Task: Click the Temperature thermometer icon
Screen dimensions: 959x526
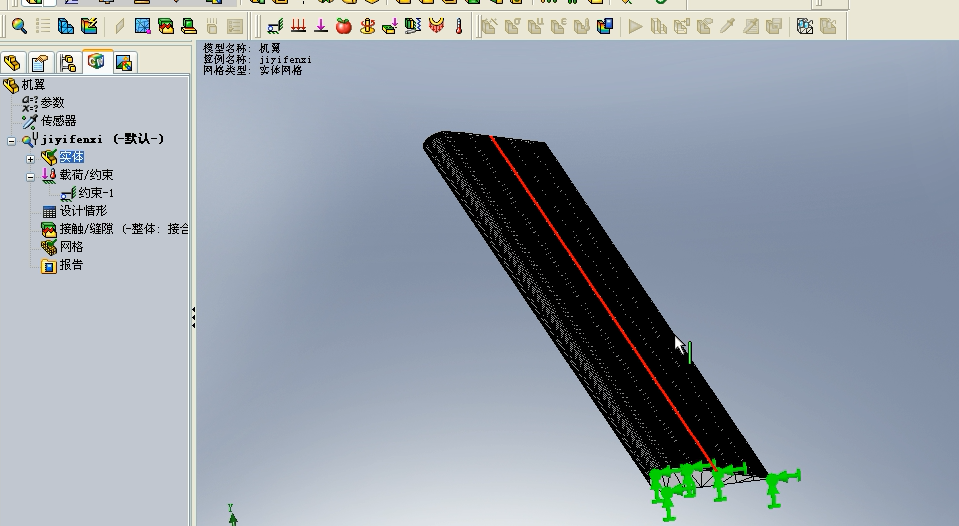Action: point(459,26)
